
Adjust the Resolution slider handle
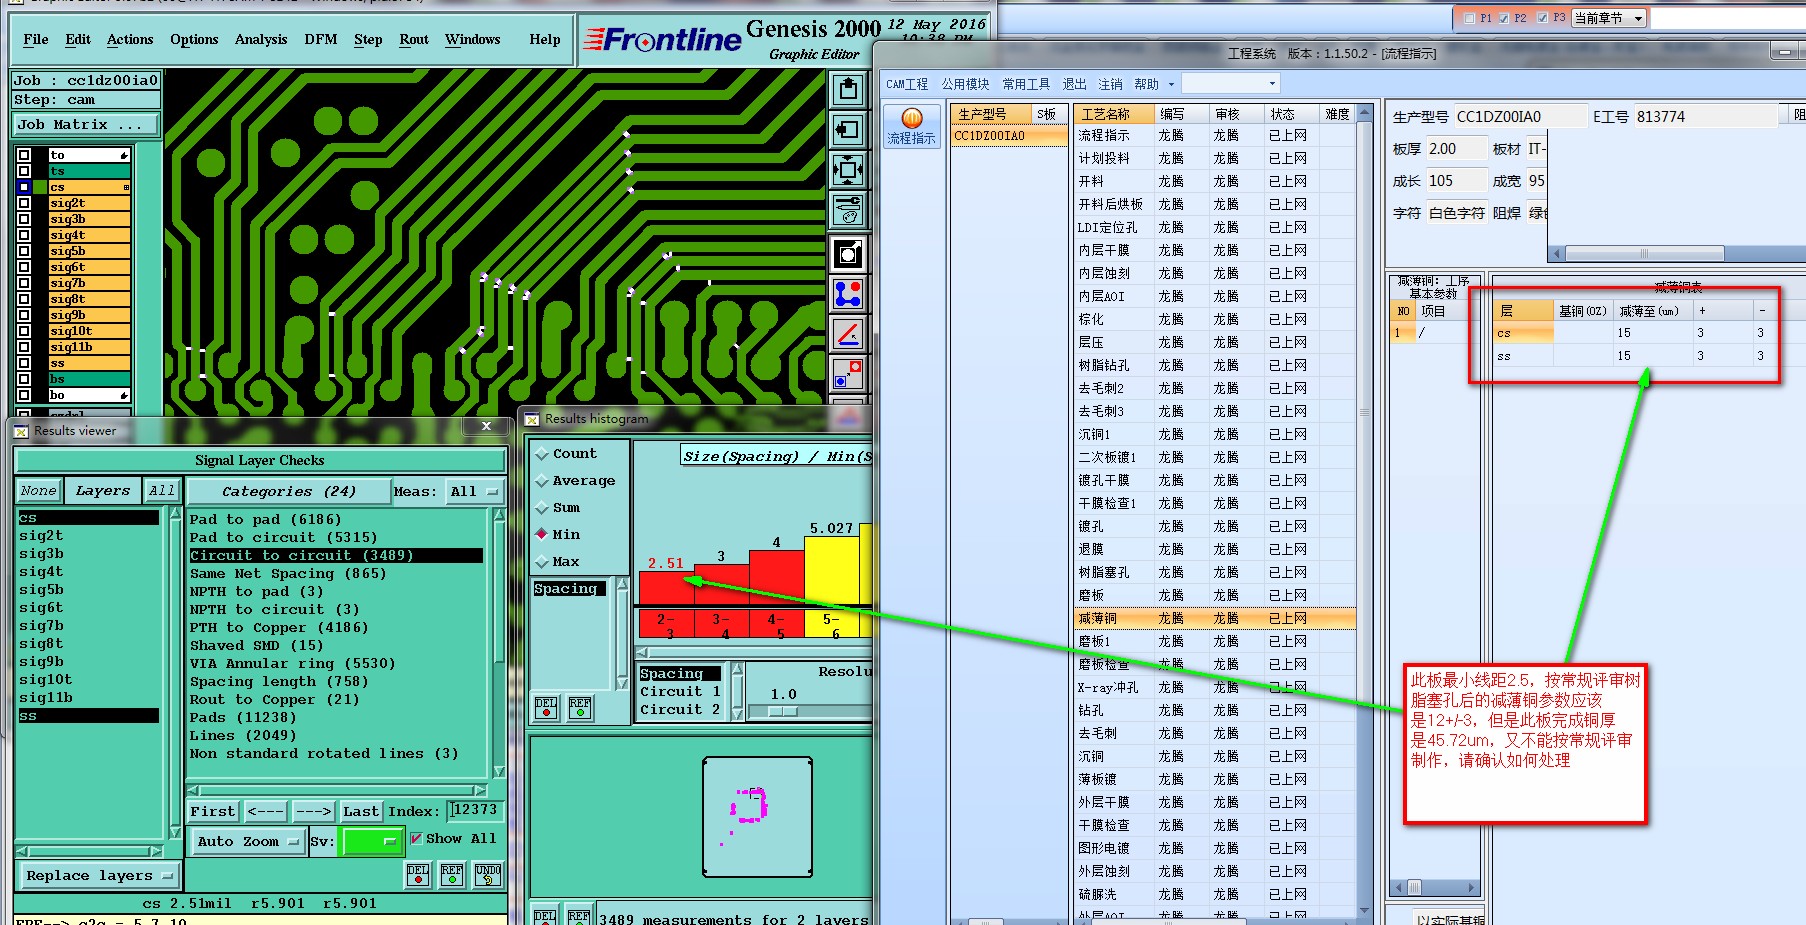[783, 711]
